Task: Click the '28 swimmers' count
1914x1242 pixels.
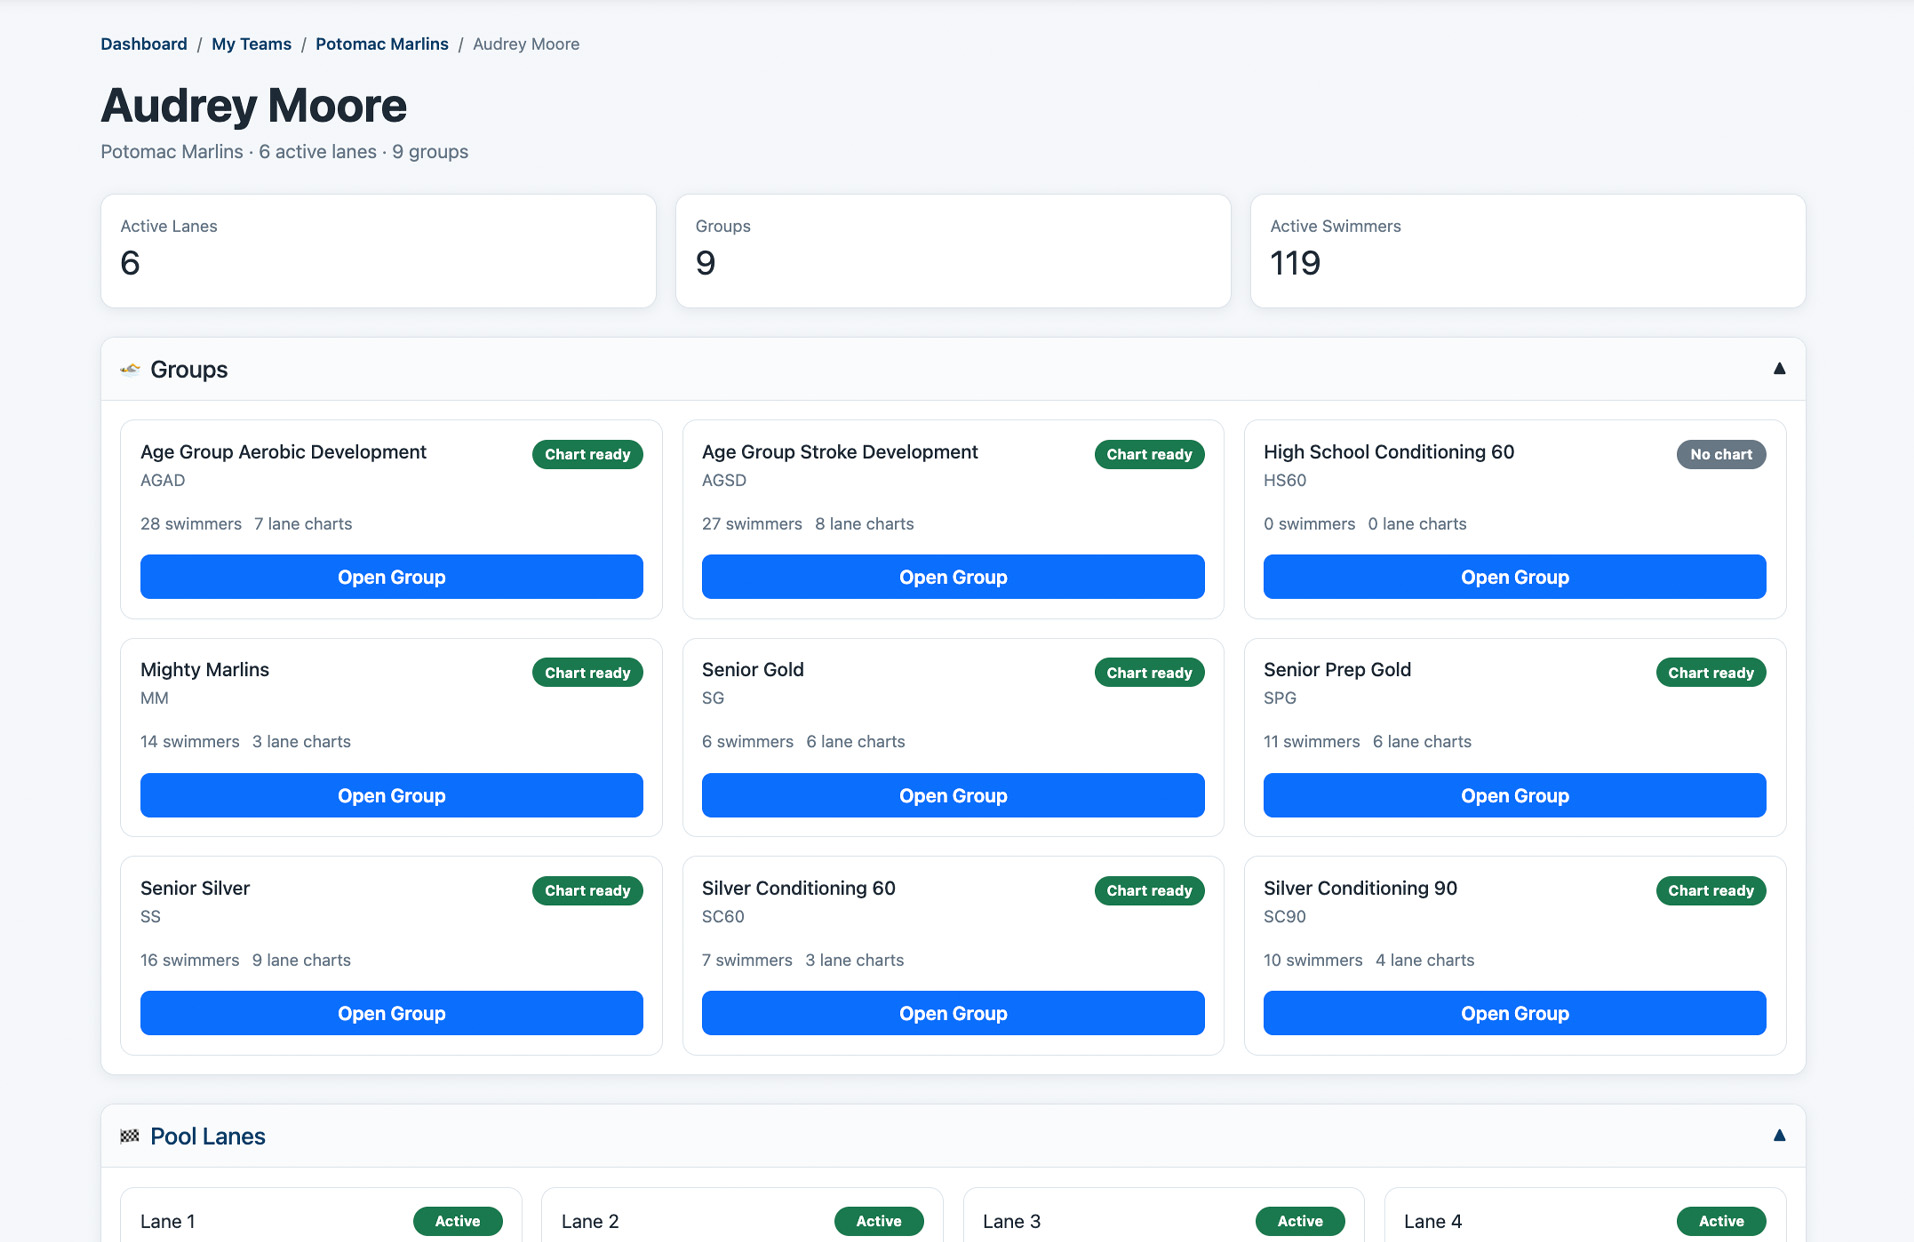Action: coord(191,524)
